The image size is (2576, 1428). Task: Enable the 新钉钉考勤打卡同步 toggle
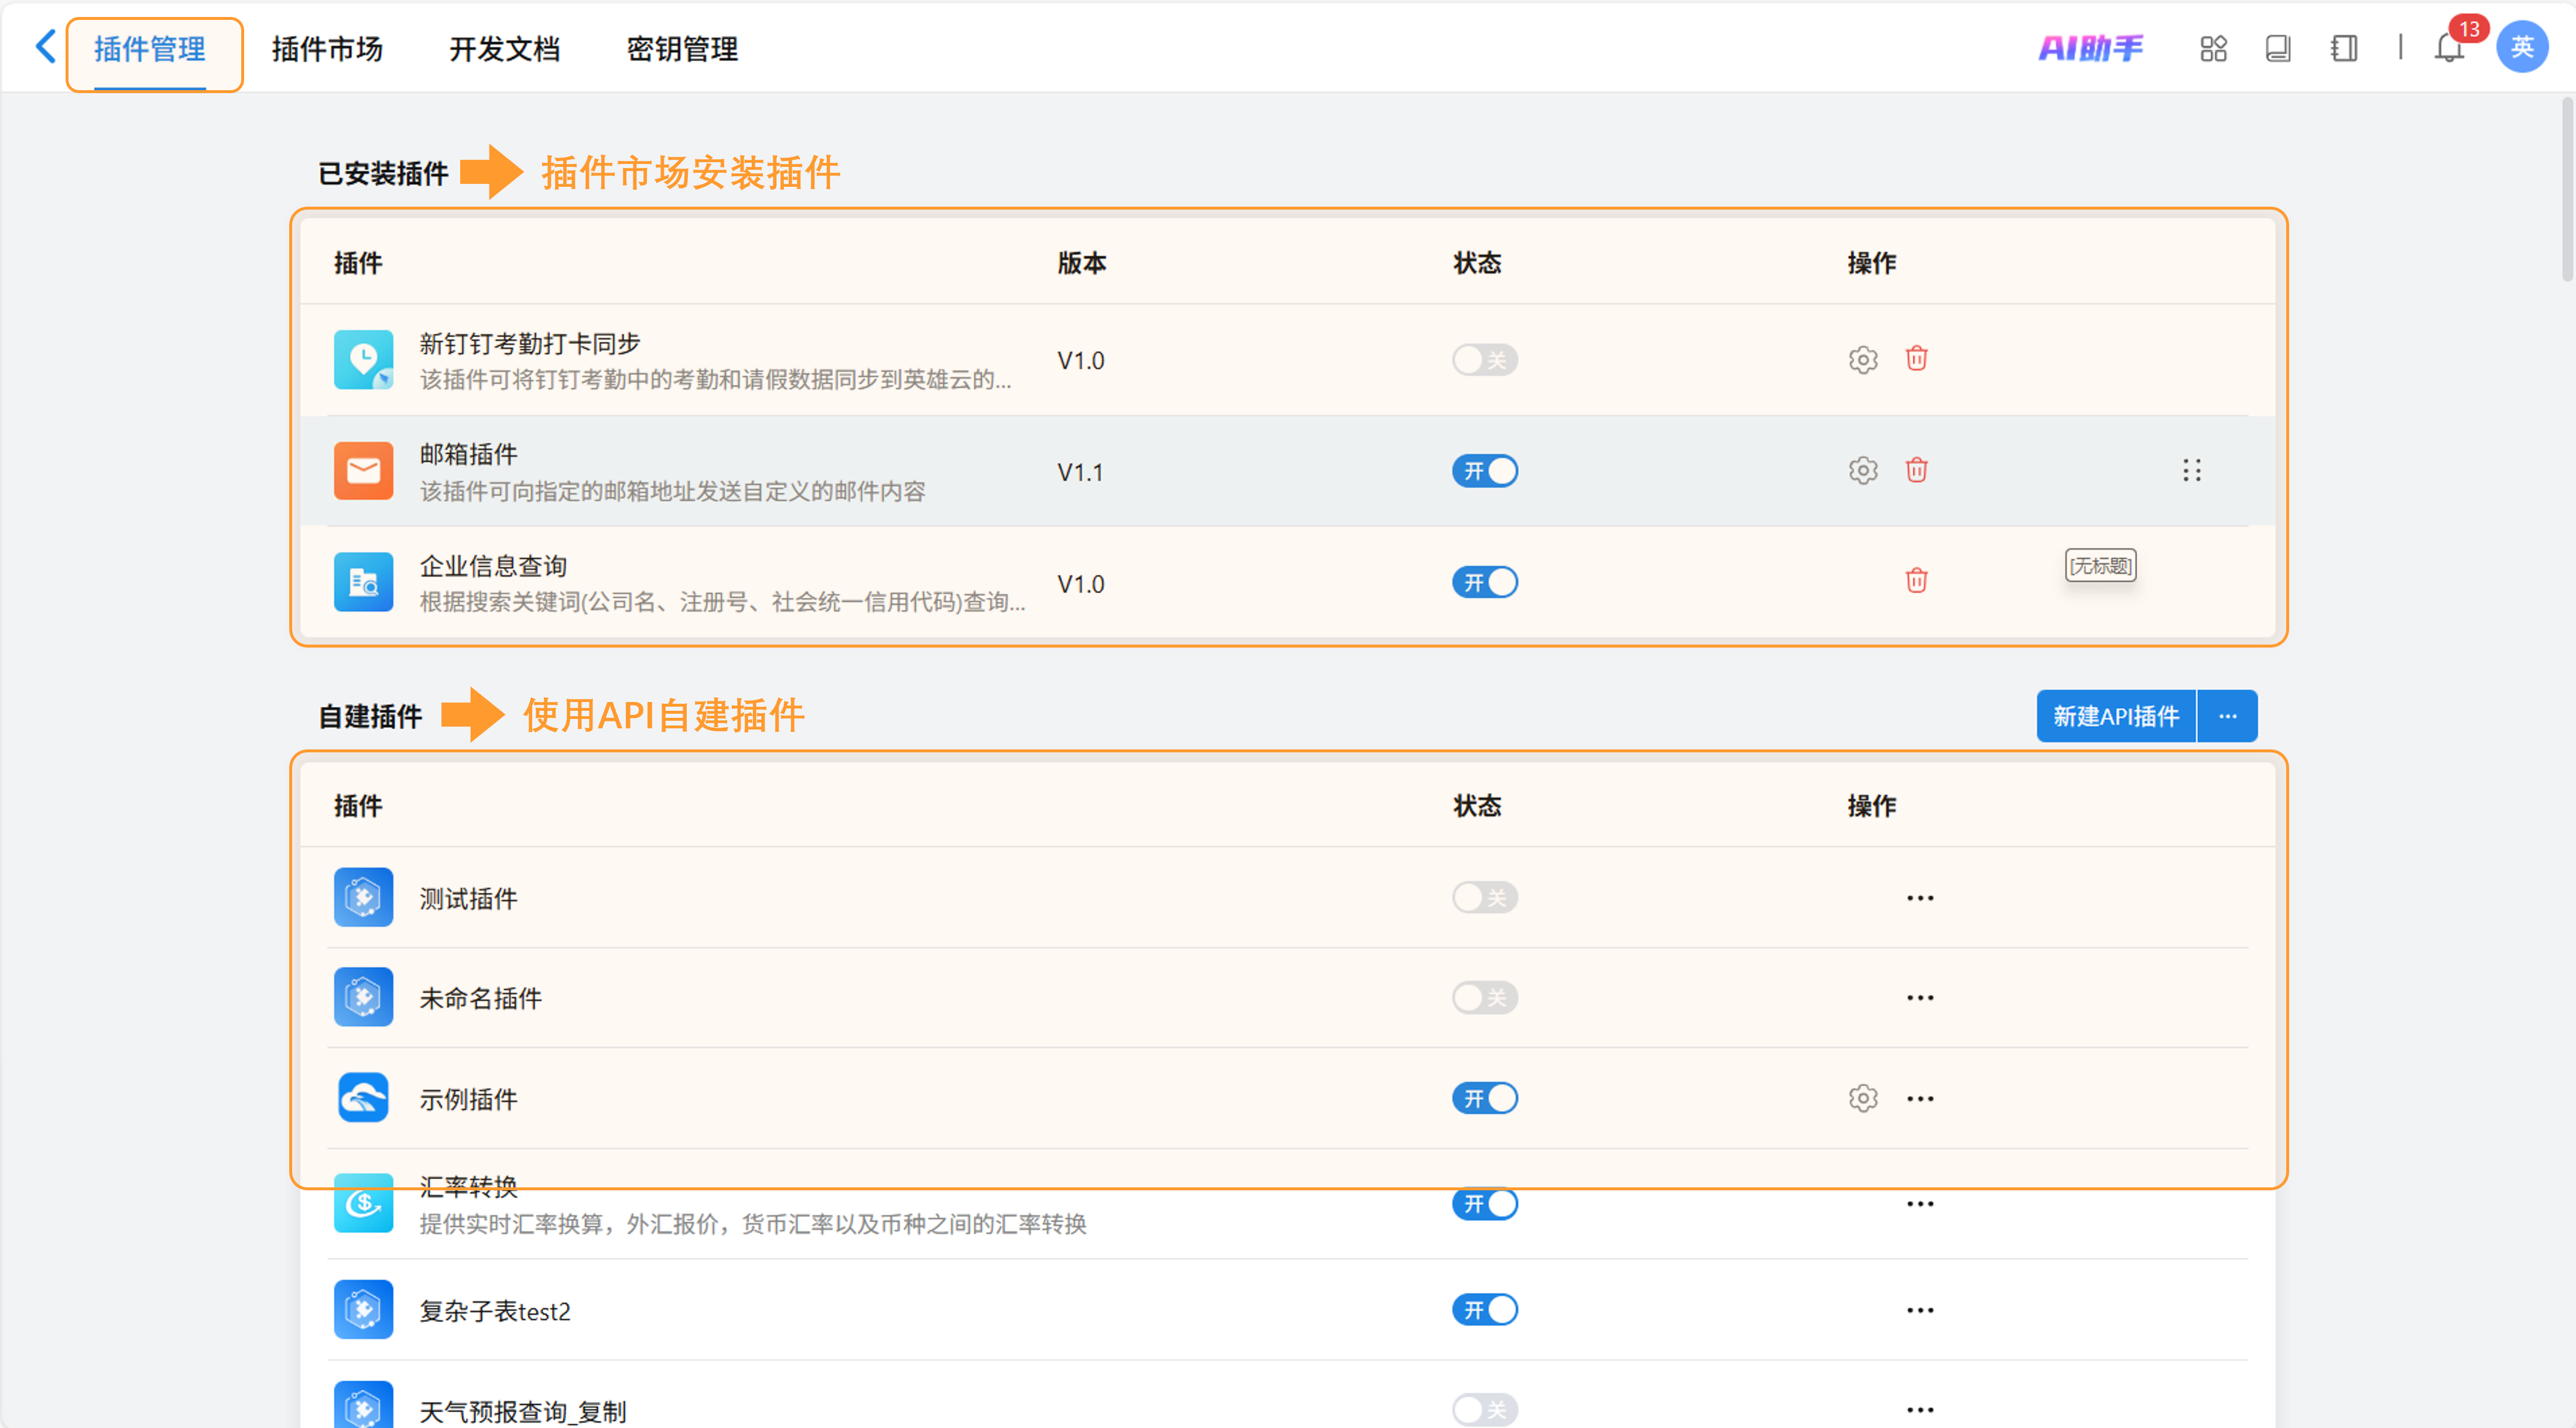tap(1484, 360)
